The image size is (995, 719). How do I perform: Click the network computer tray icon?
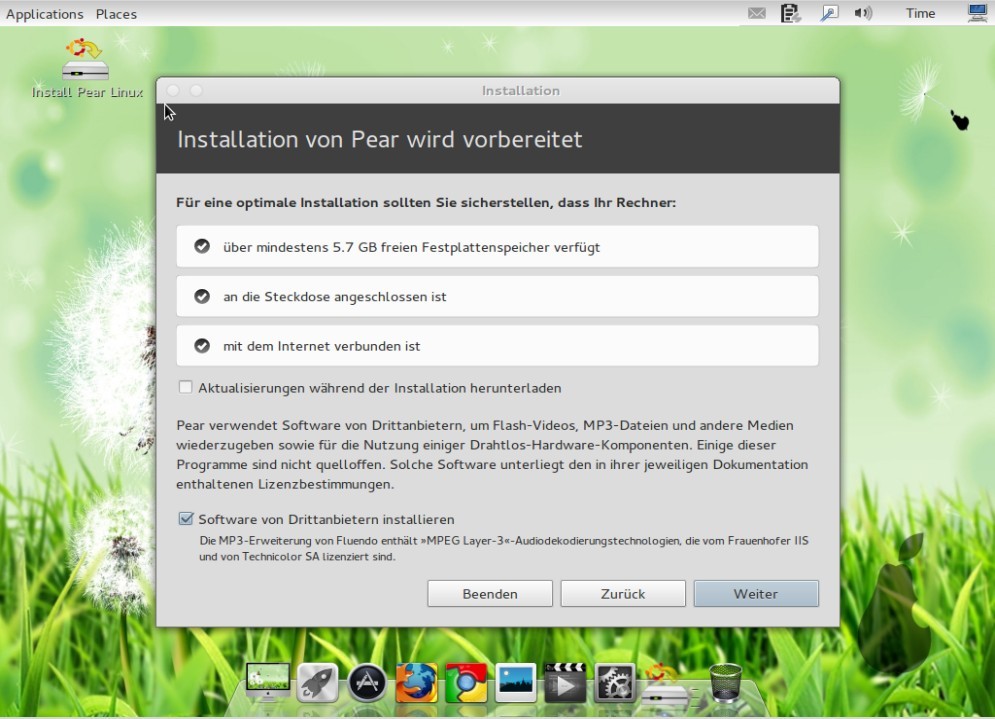pos(977,13)
